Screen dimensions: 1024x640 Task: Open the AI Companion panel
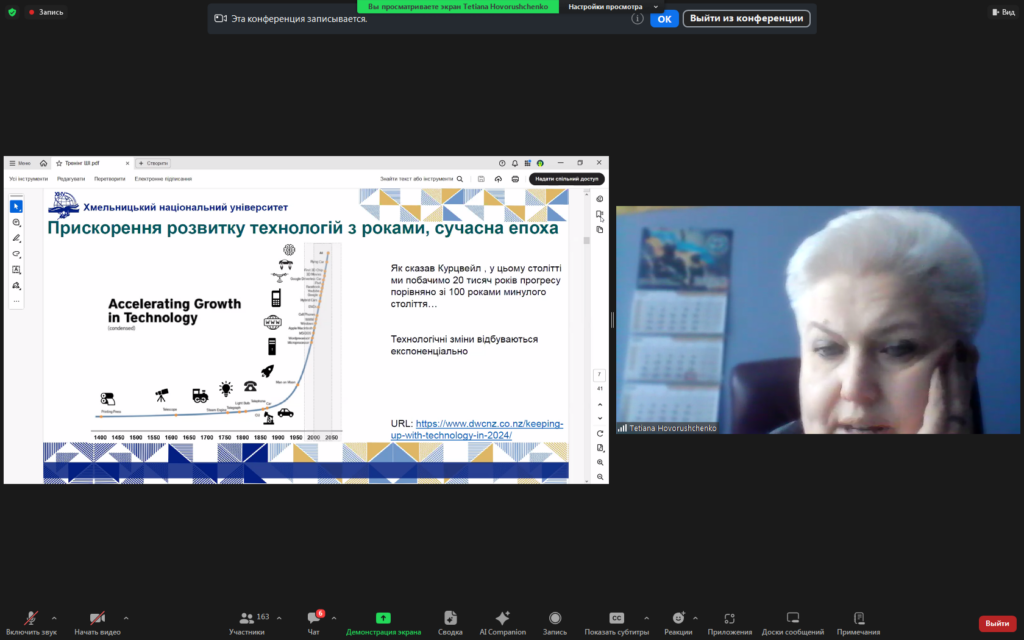[502, 622]
